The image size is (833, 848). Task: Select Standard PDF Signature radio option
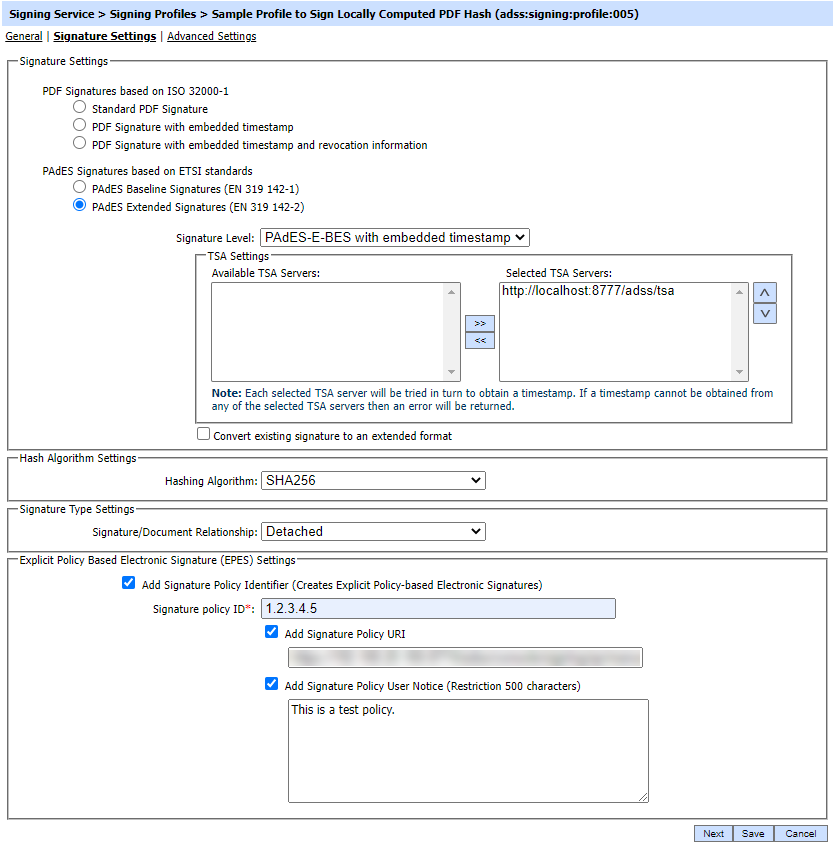click(x=80, y=107)
